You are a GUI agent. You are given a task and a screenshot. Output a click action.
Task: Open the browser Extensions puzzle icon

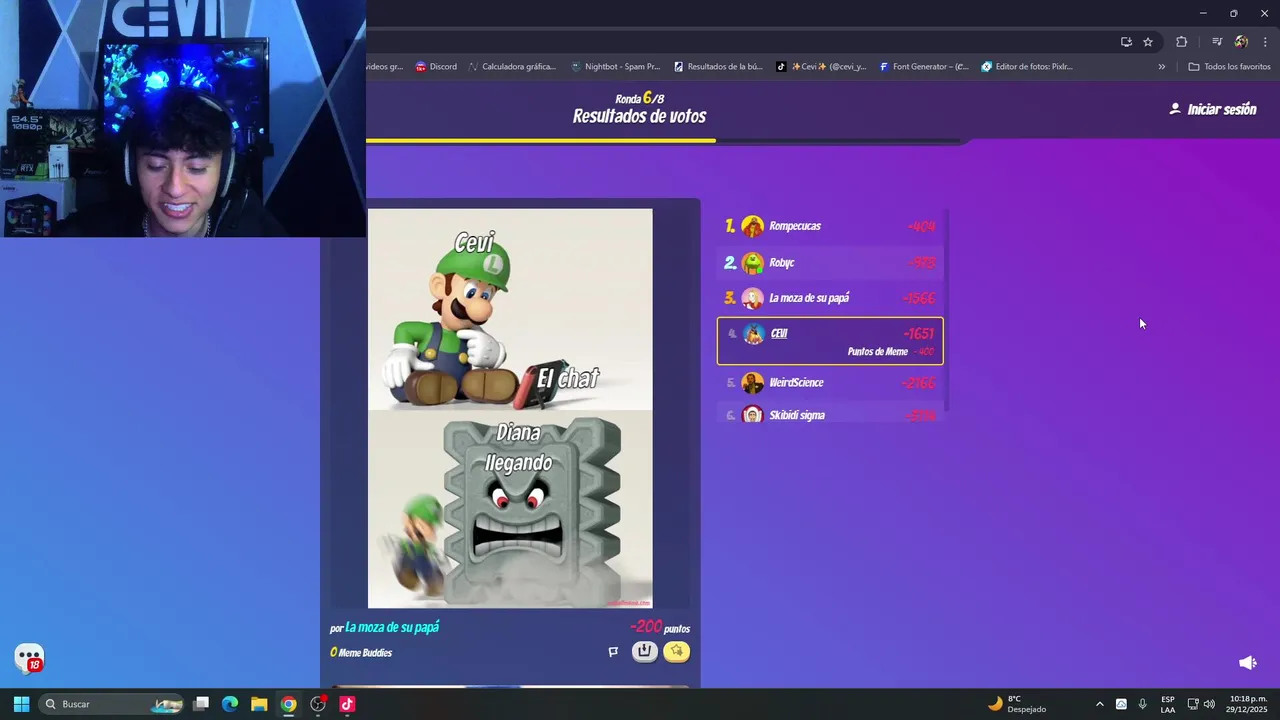point(1182,42)
